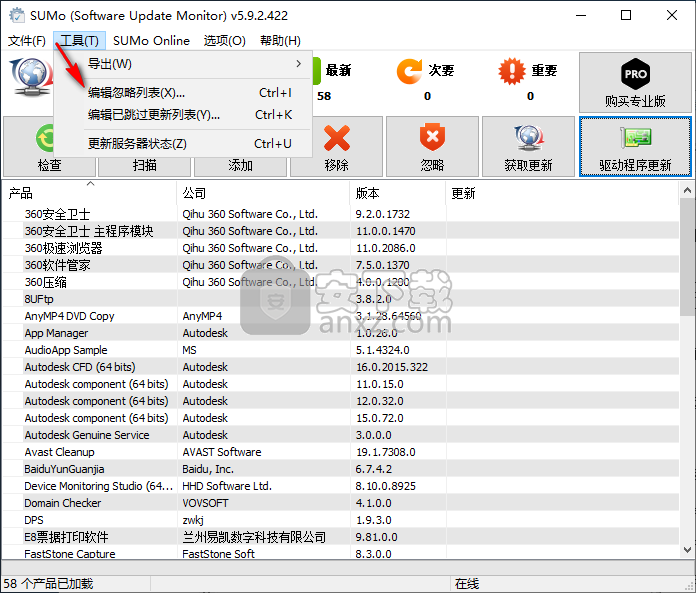
Task: Select Autodesk component version 11.0.15.0
Action: pos(341,384)
